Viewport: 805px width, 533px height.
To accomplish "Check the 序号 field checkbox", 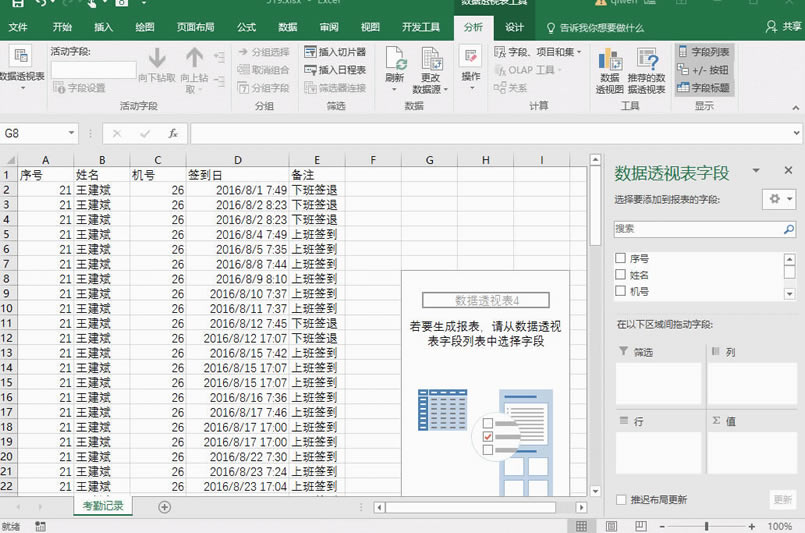I will point(620,258).
